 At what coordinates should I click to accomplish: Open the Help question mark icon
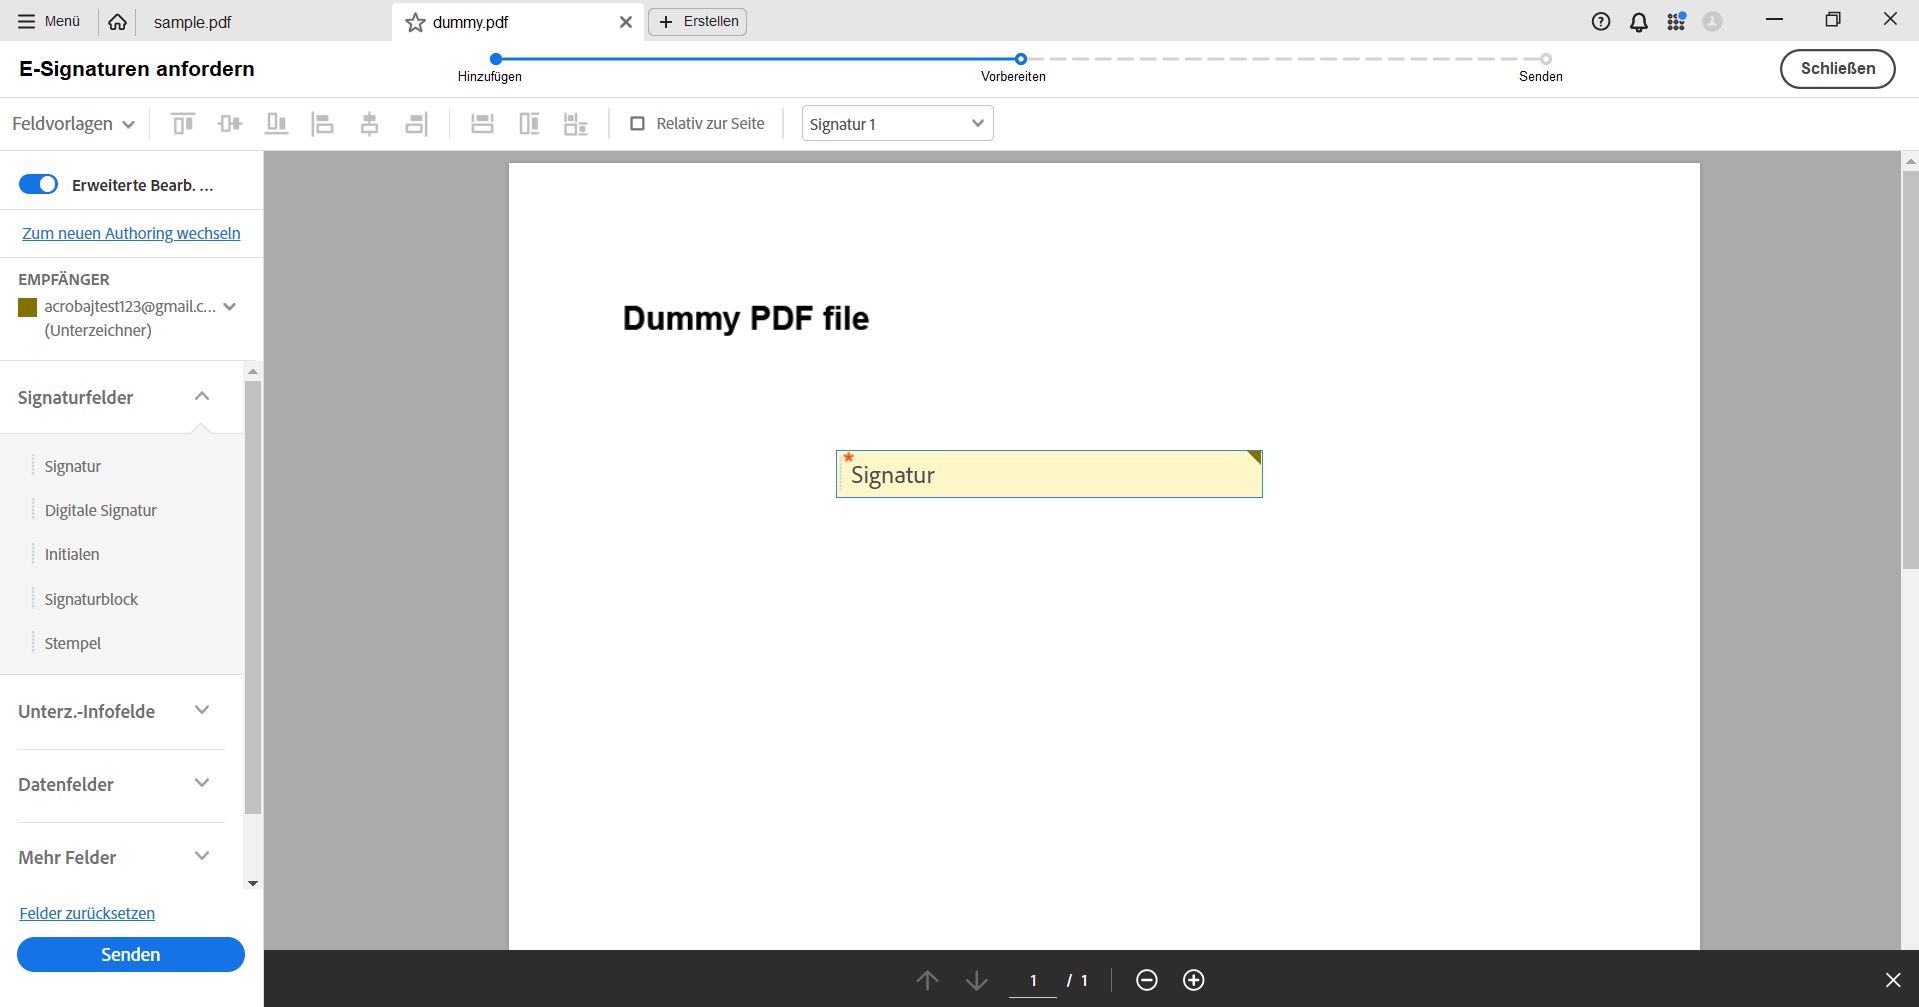pyautogui.click(x=1601, y=22)
